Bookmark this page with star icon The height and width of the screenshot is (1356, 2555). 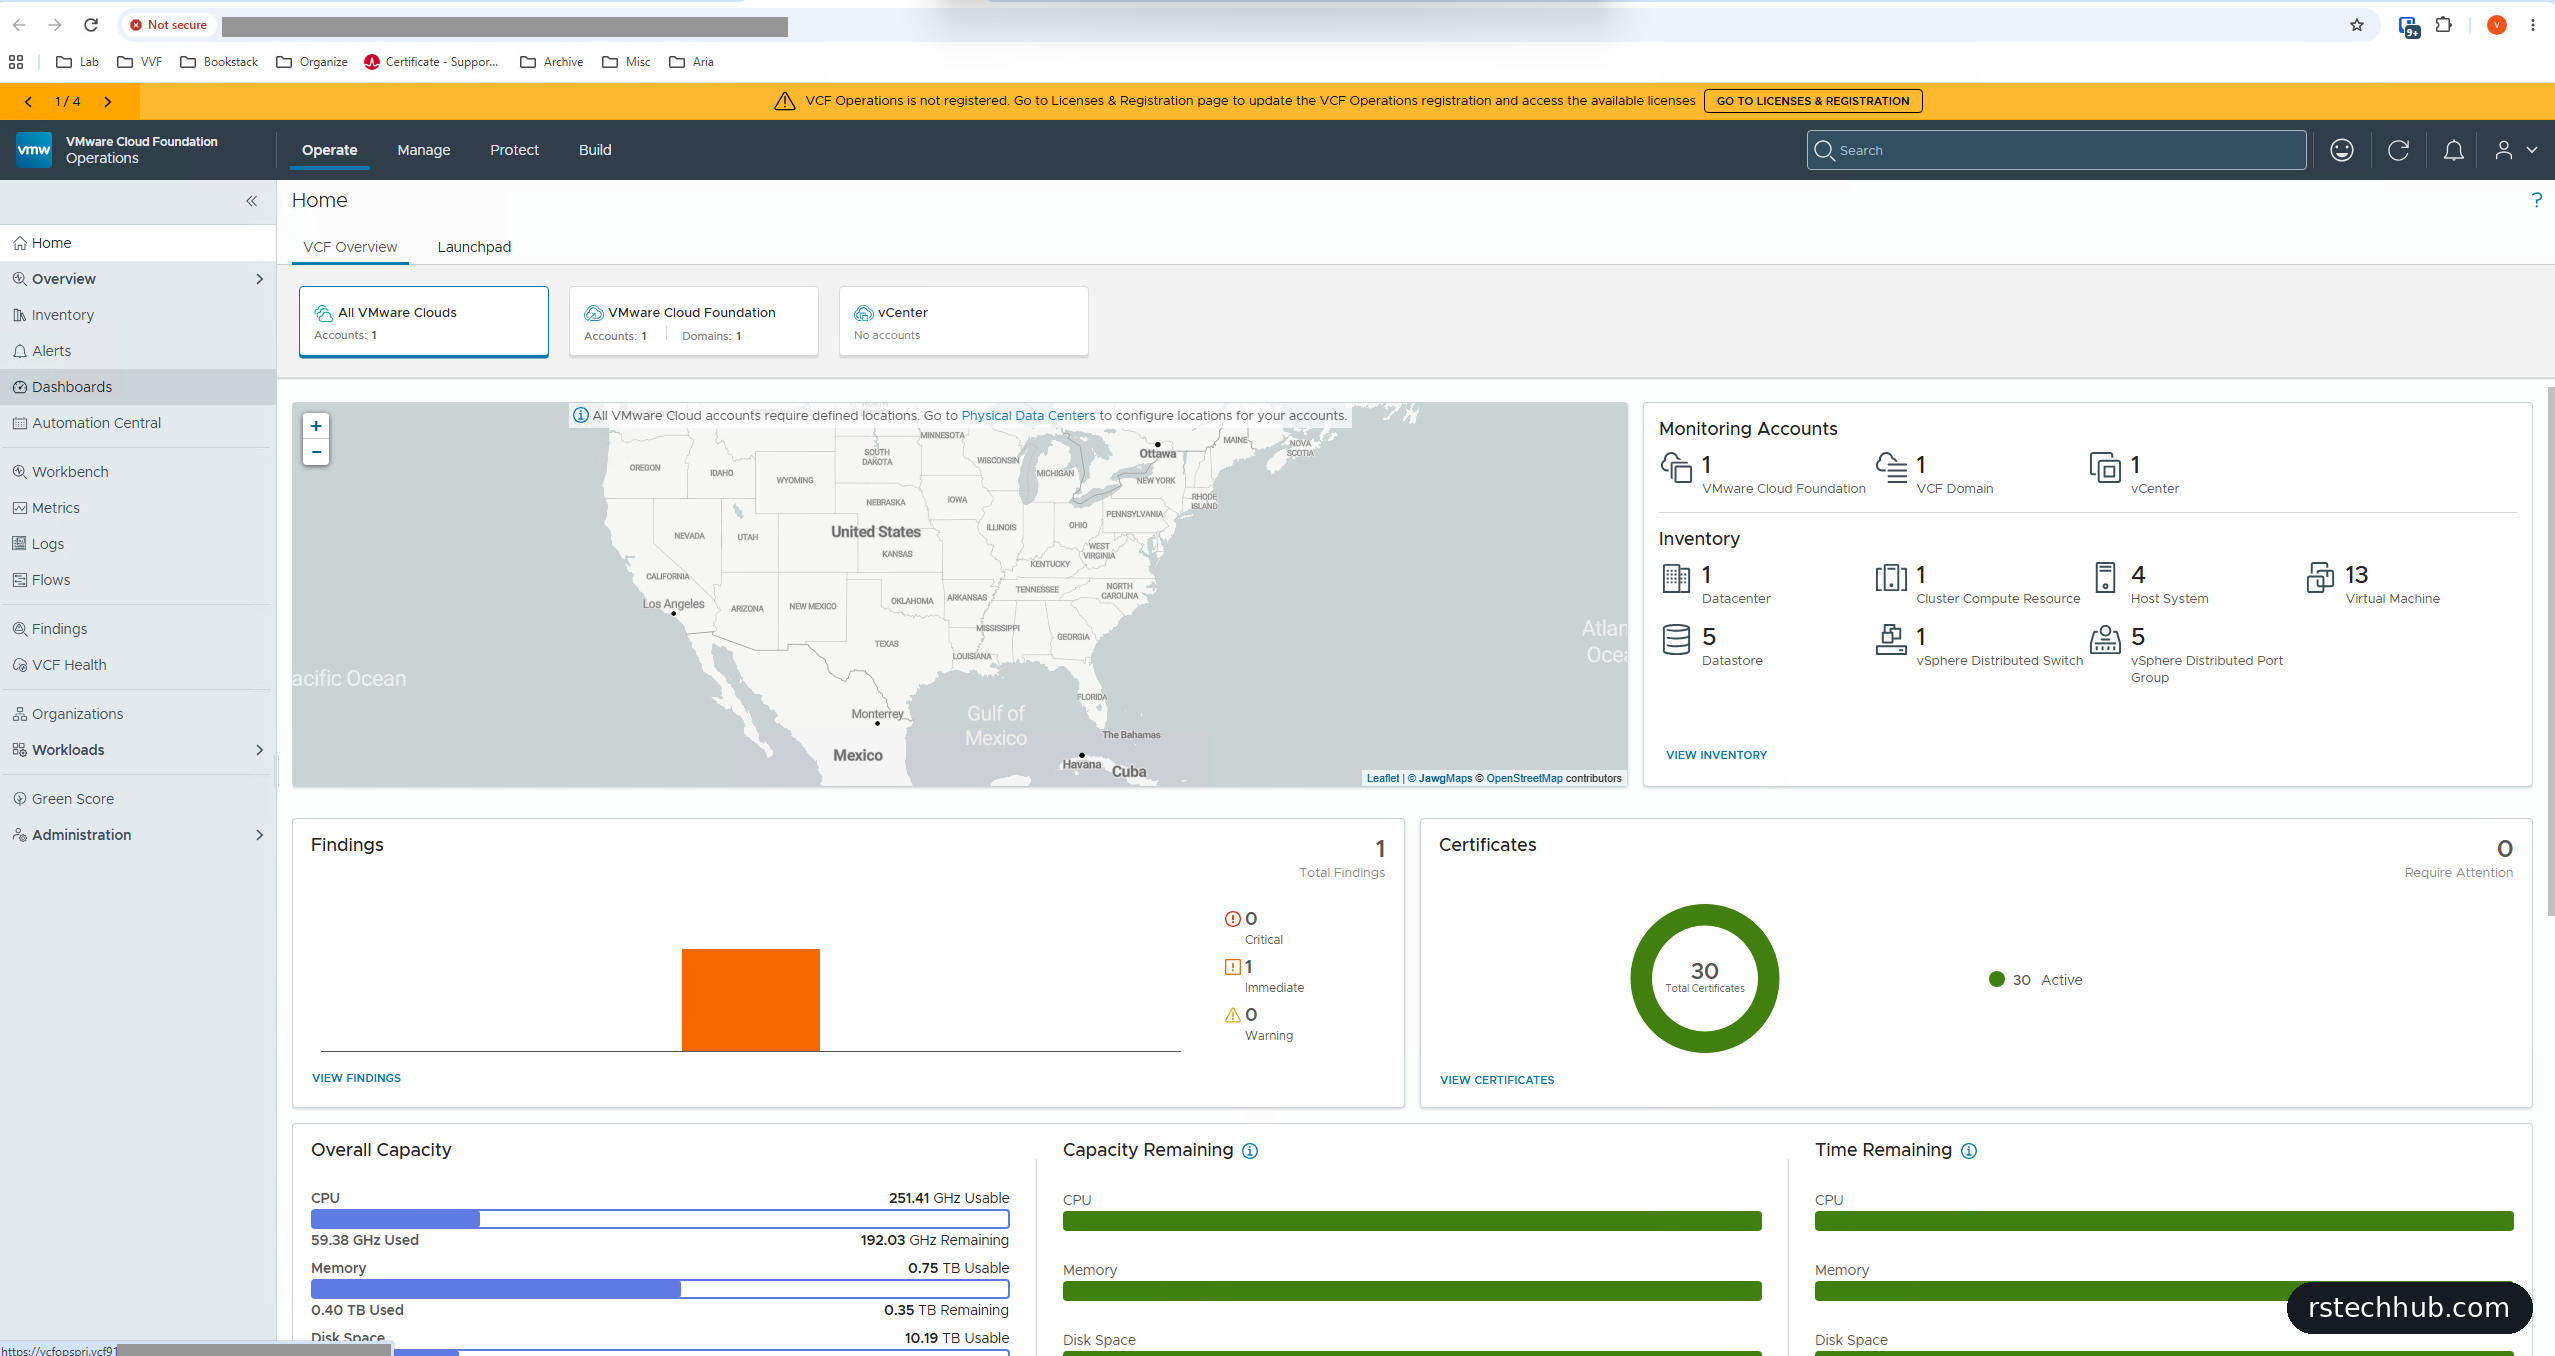(x=2356, y=25)
